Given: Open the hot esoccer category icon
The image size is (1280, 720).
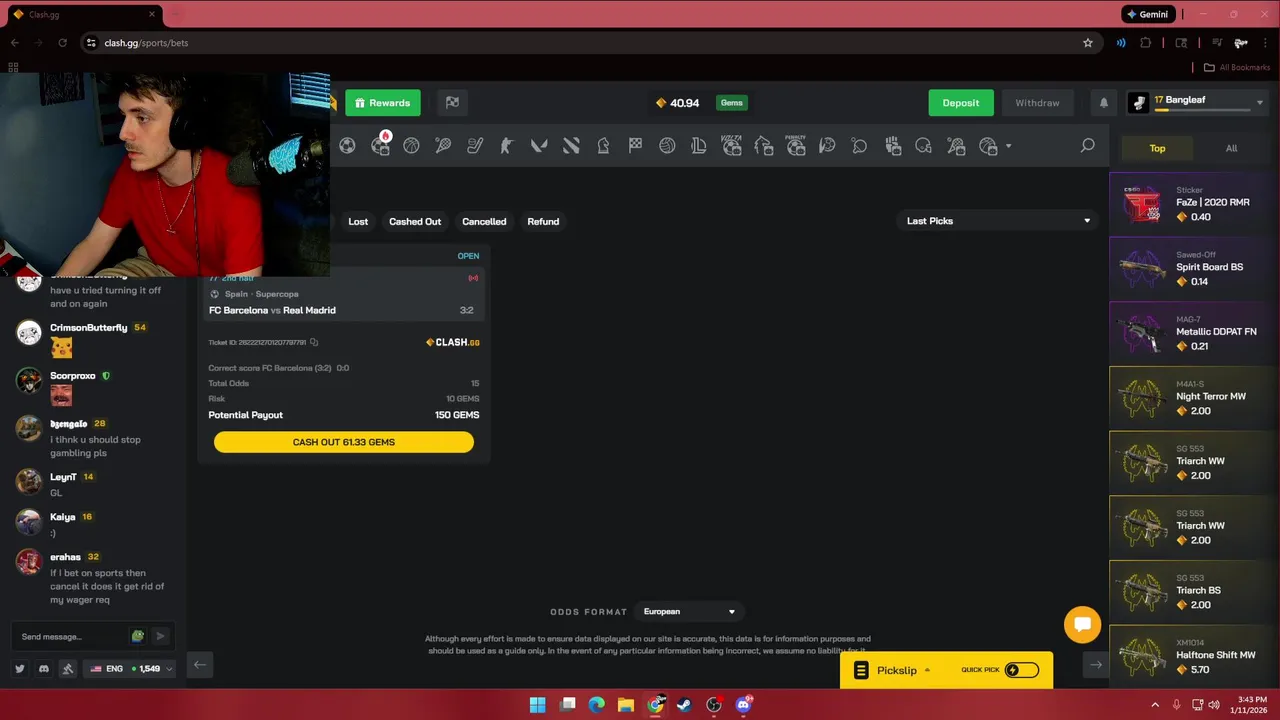Looking at the screenshot, I should coord(380,145).
